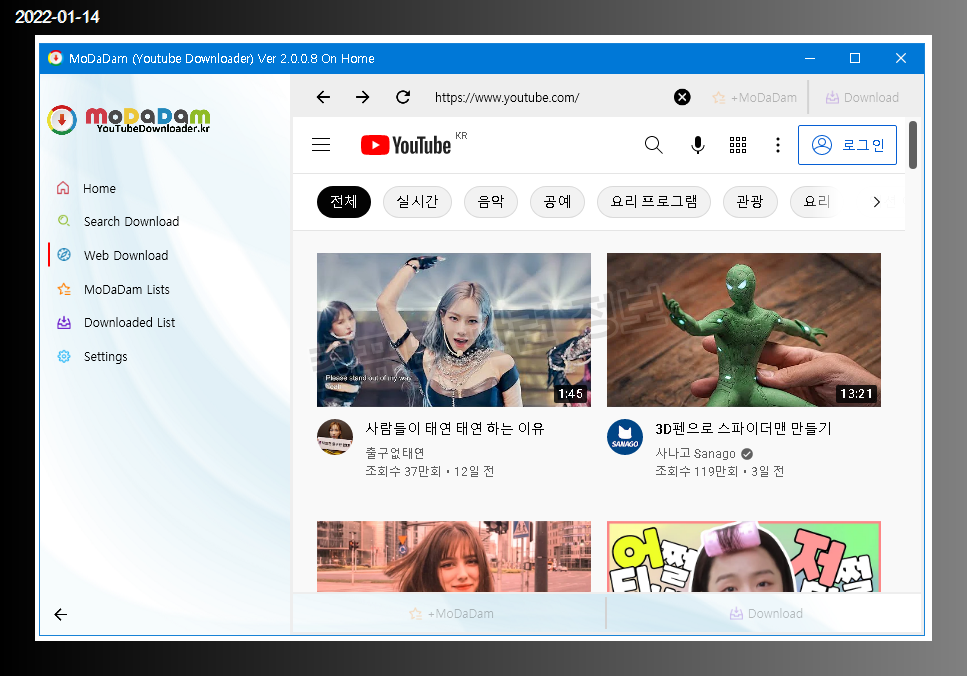Click the channel name 출구없태연
The image size is (967, 676).
pos(395,453)
